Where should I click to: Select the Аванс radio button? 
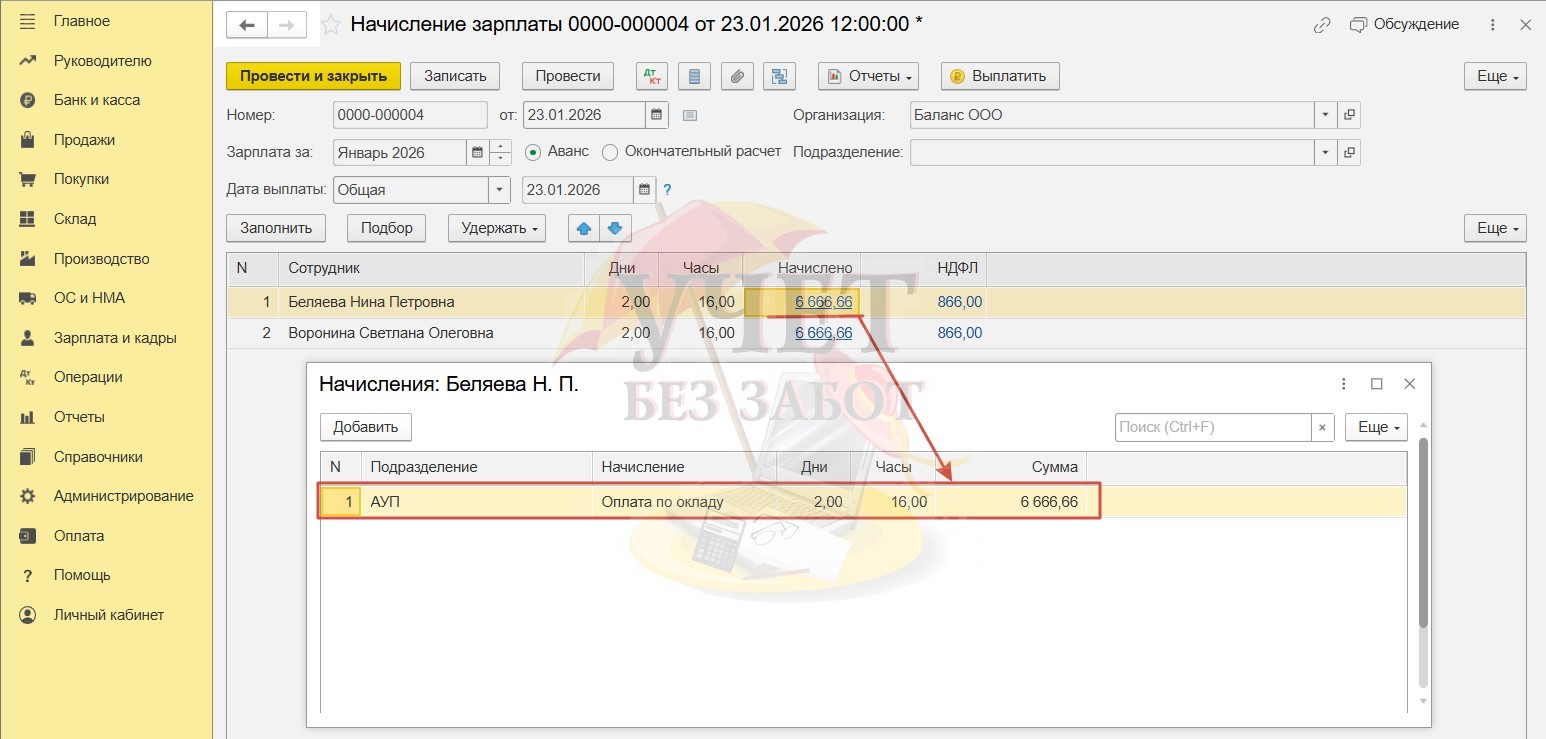533,152
